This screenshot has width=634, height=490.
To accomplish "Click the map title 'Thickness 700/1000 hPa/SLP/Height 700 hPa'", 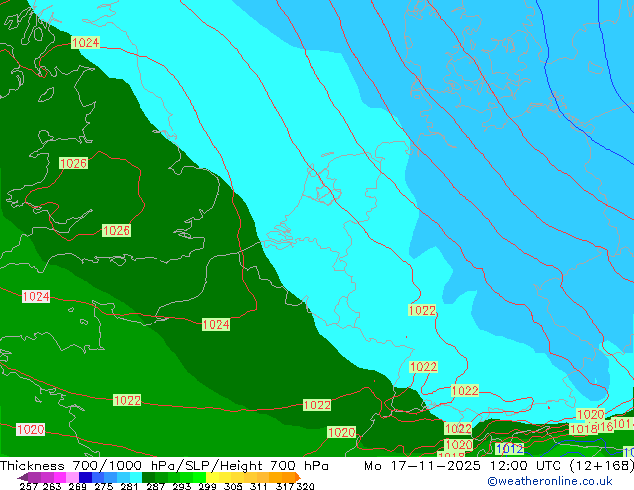I will point(164,466).
